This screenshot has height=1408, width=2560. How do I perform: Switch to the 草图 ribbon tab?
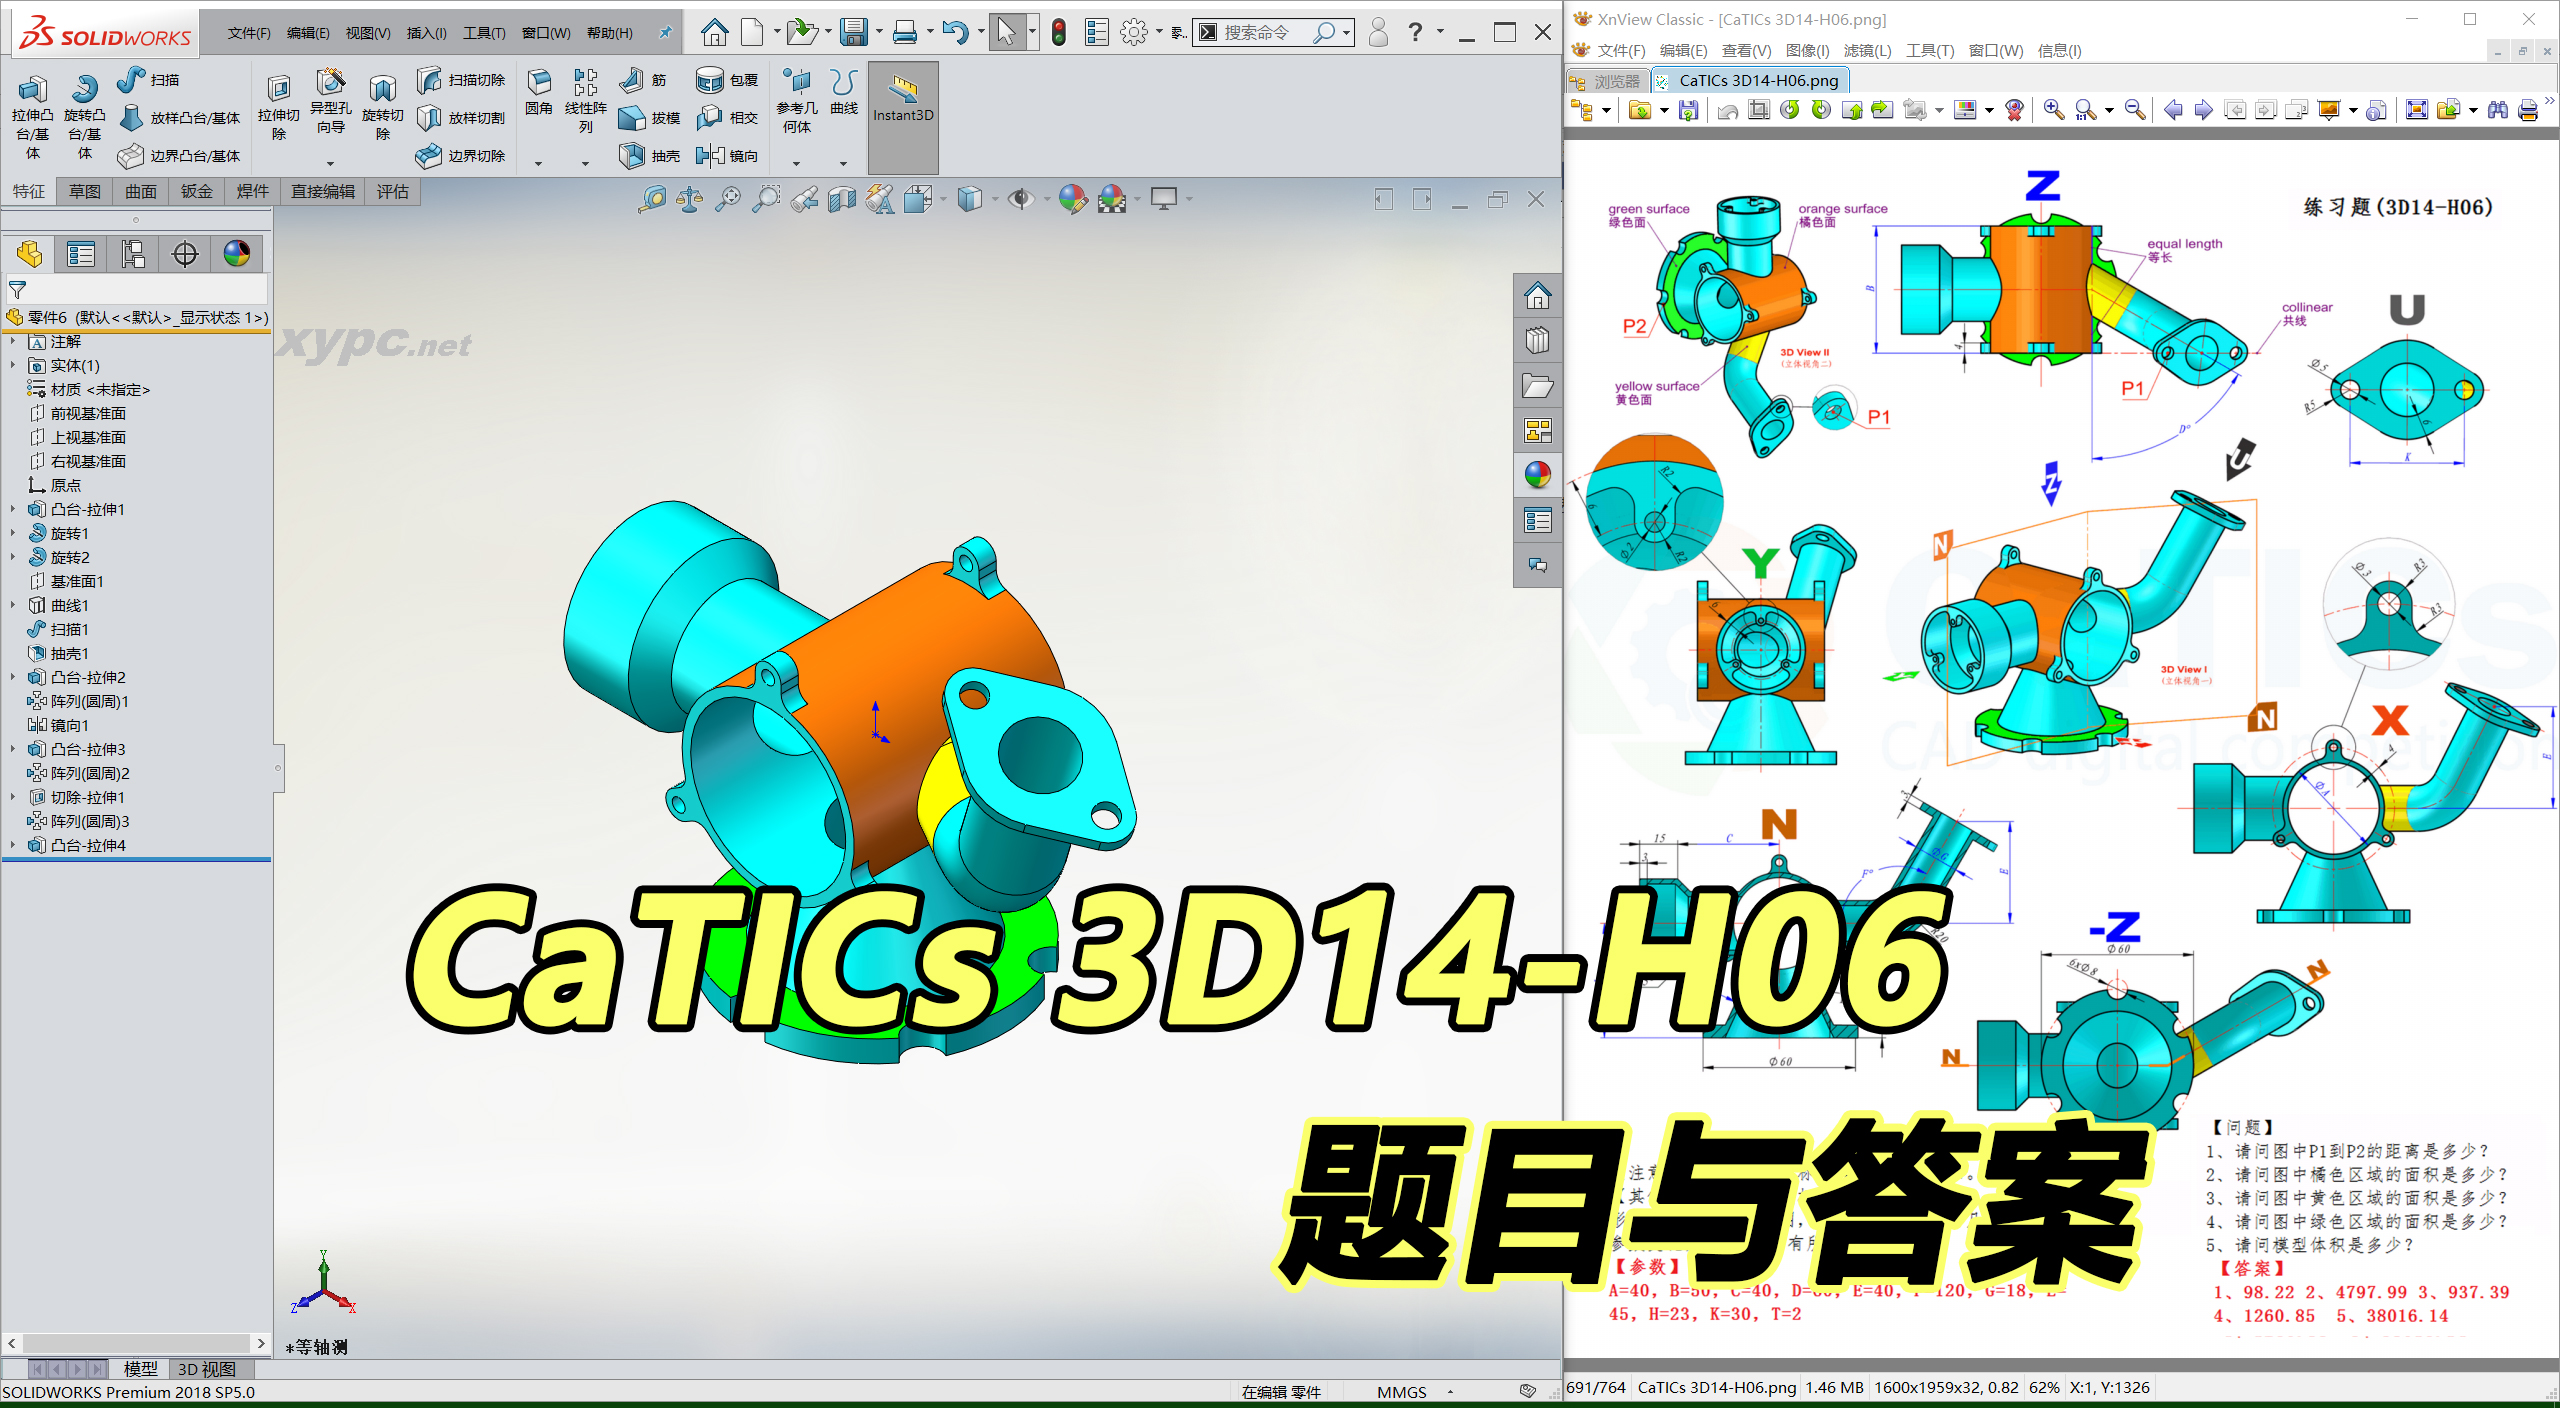pyautogui.click(x=85, y=192)
